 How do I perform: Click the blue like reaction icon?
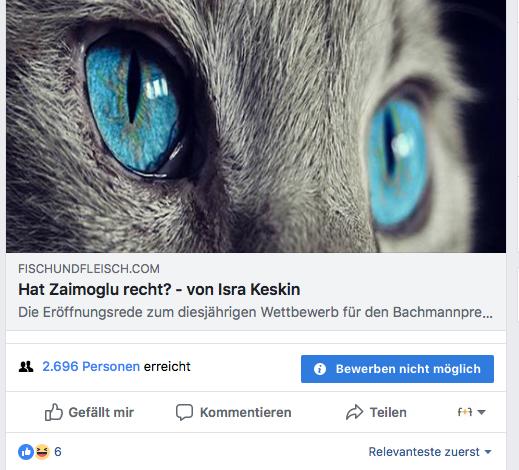(26, 452)
